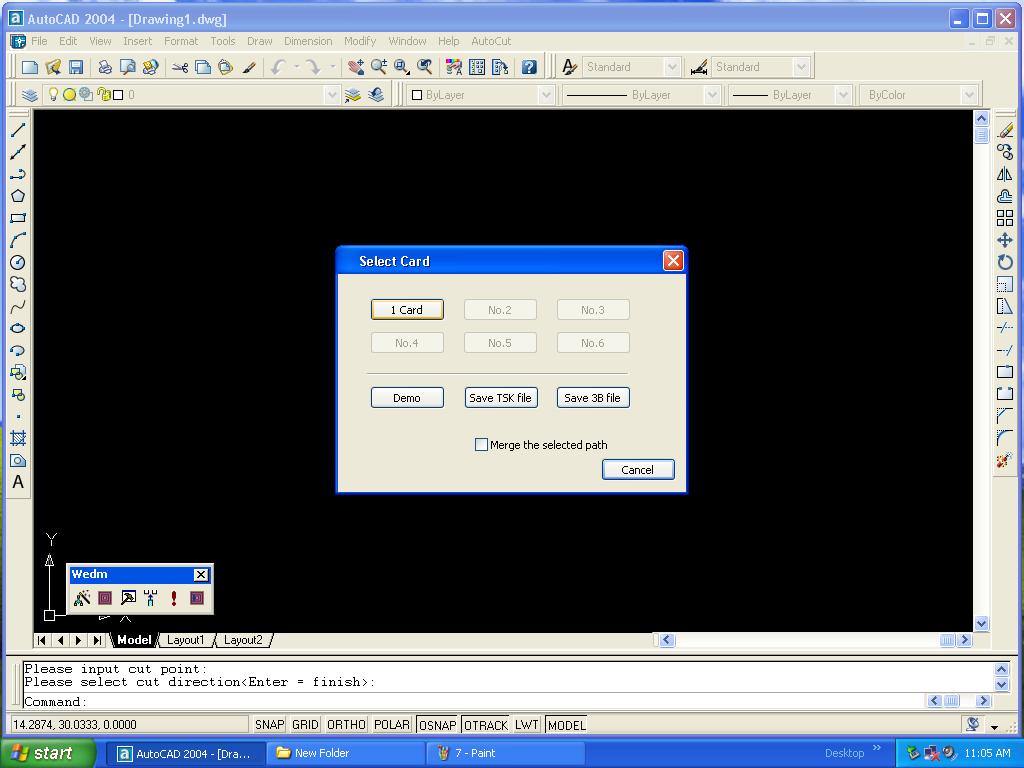The height and width of the screenshot is (768, 1024).
Task: Switch to New Folder in taskbar
Action: (x=346, y=753)
